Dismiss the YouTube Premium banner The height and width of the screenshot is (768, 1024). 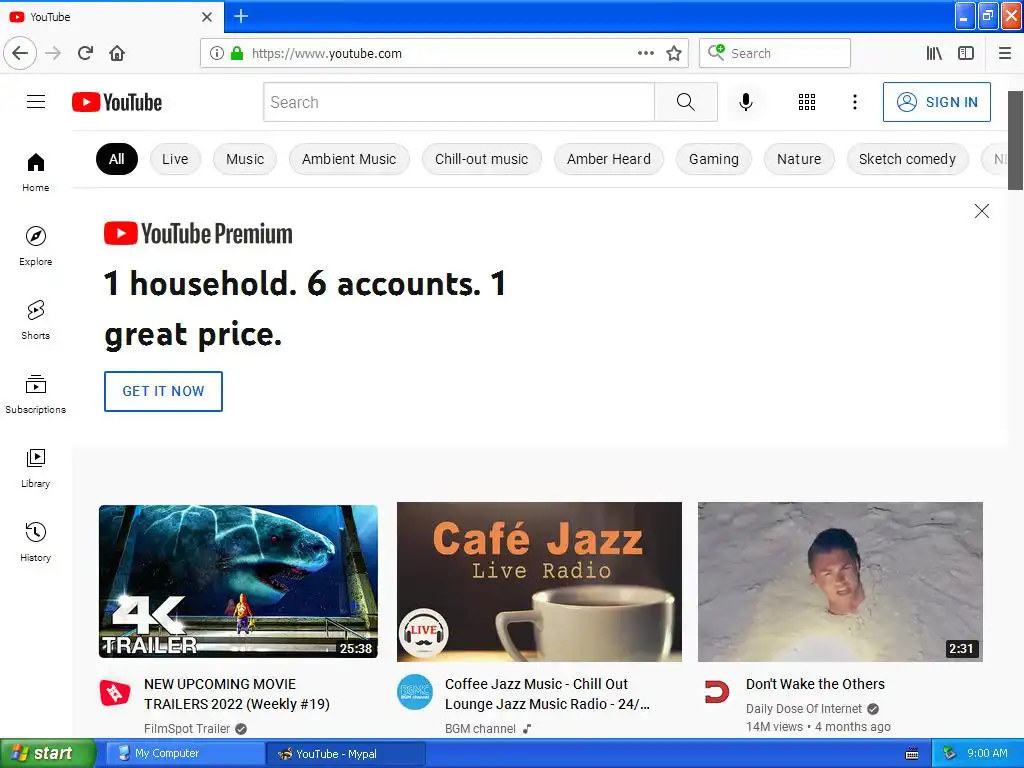pos(982,211)
